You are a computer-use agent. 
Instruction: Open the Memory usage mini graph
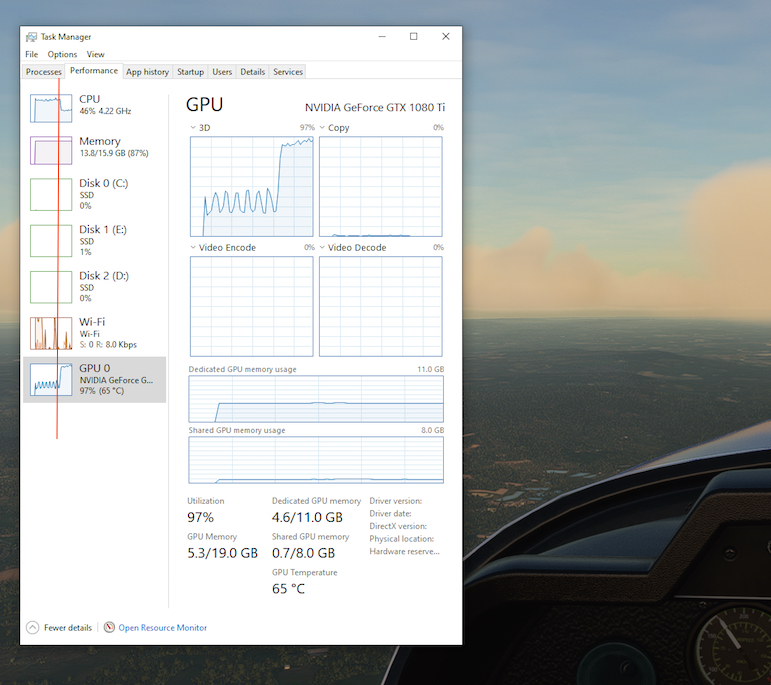tap(51, 150)
